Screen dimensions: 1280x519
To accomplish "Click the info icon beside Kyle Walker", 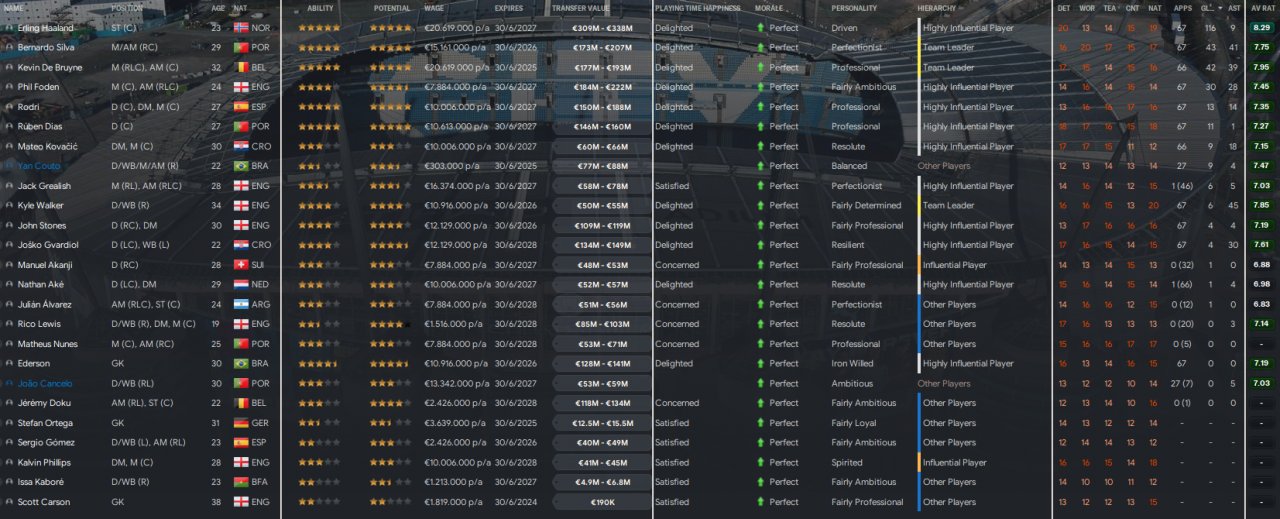I will [9, 206].
